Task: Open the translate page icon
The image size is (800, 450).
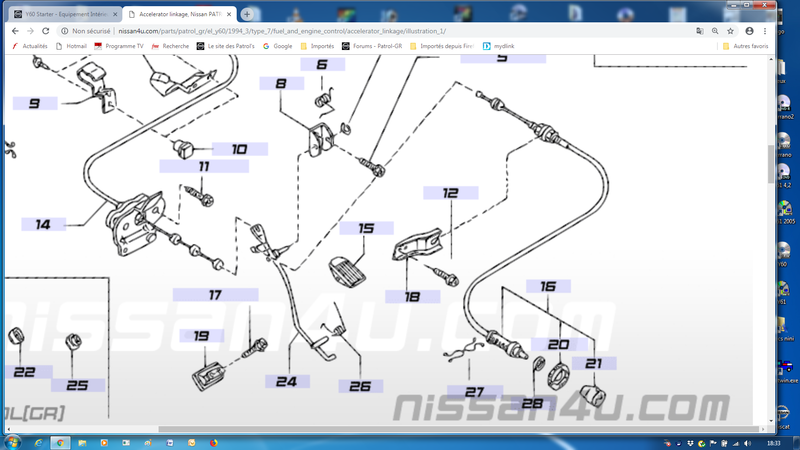Action: 699,31
